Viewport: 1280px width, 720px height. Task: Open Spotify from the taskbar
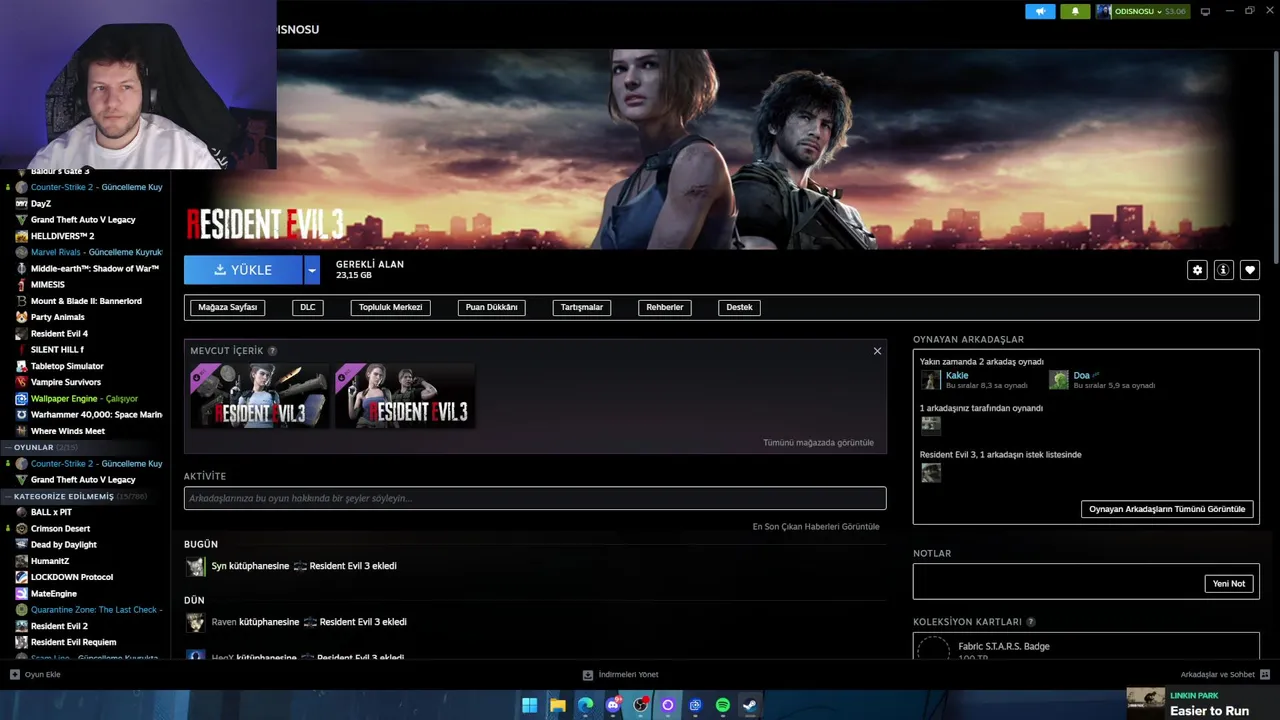click(722, 705)
